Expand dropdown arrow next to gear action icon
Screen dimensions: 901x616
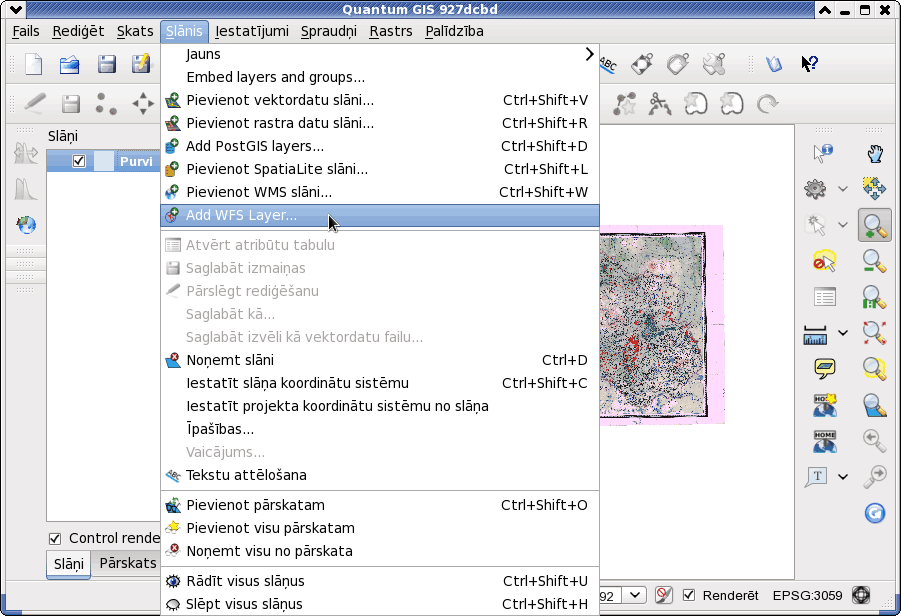[x=843, y=188]
